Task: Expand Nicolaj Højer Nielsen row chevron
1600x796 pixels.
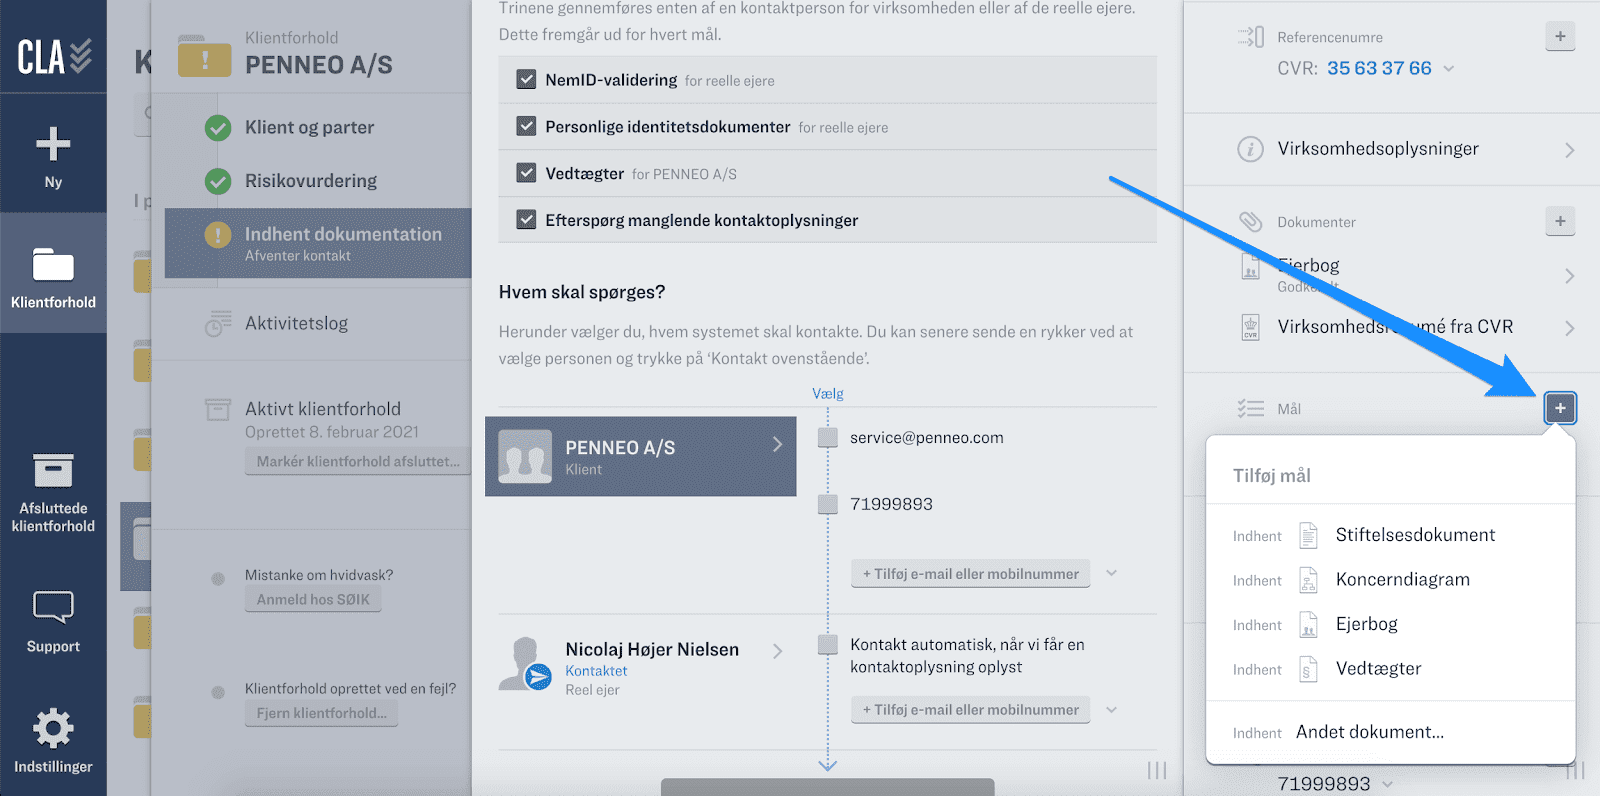Action: [x=777, y=651]
